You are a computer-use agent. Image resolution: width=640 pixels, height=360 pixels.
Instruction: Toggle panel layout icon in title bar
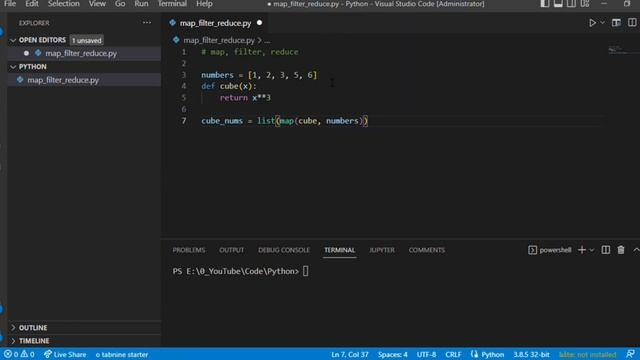click(x=558, y=4)
